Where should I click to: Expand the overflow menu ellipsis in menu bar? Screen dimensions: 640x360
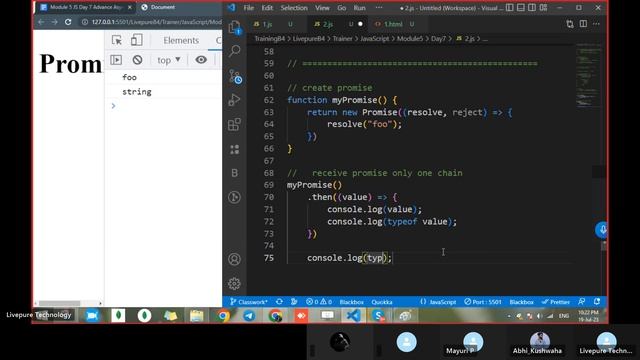point(379,8)
